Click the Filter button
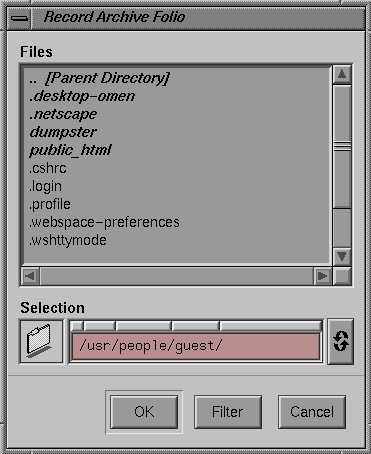The height and width of the screenshot is (454, 371). [x=228, y=412]
